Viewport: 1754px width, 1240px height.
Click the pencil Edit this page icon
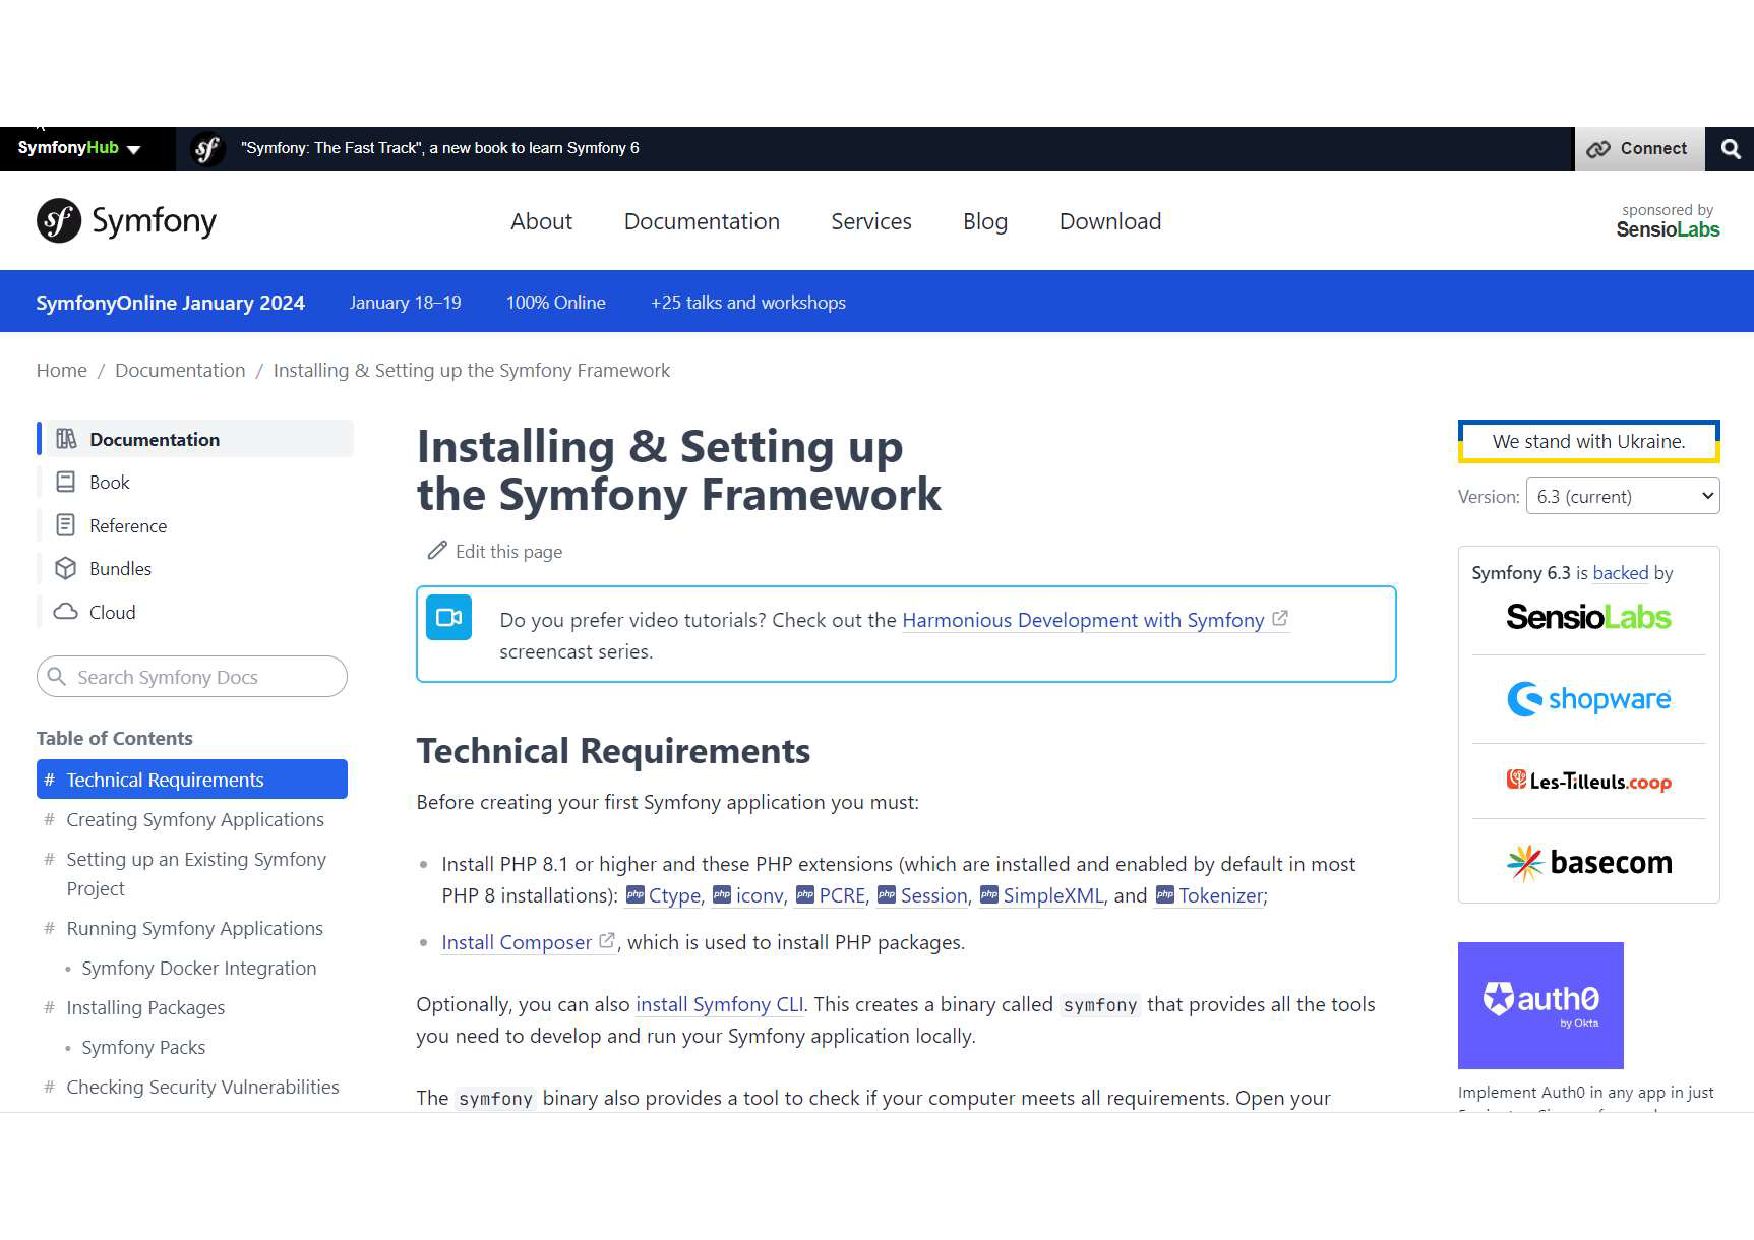coord(437,551)
